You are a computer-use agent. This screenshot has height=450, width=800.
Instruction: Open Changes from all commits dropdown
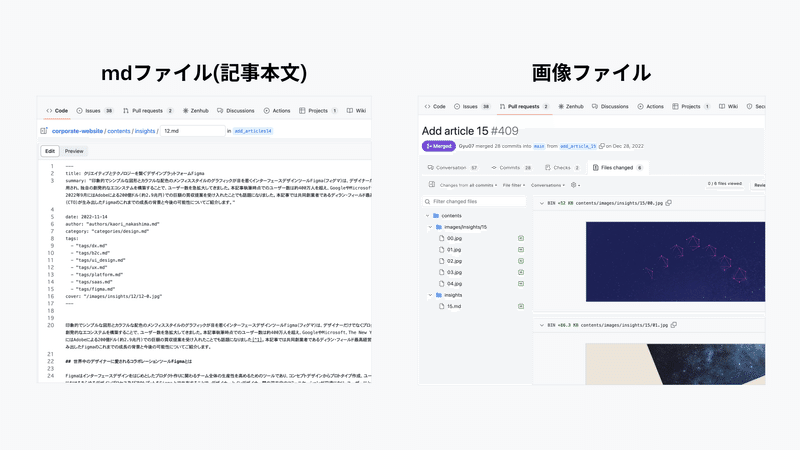pyautogui.click(x=468, y=185)
